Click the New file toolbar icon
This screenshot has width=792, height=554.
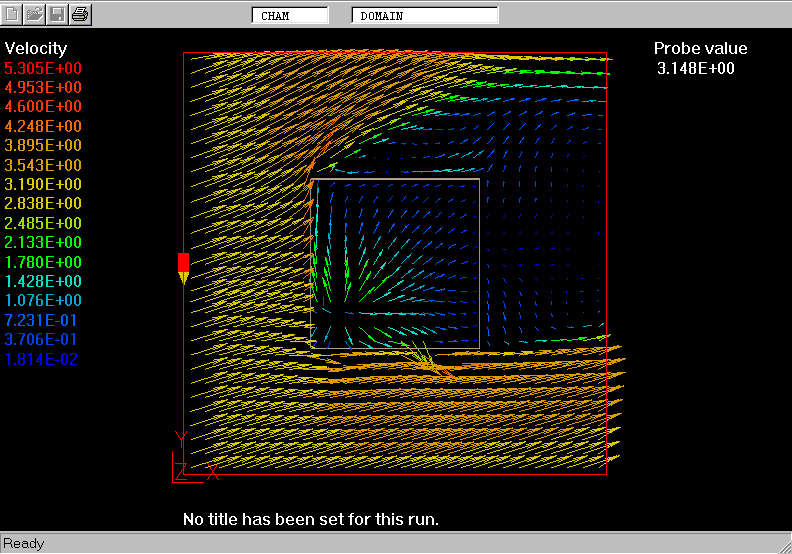coord(13,15)
